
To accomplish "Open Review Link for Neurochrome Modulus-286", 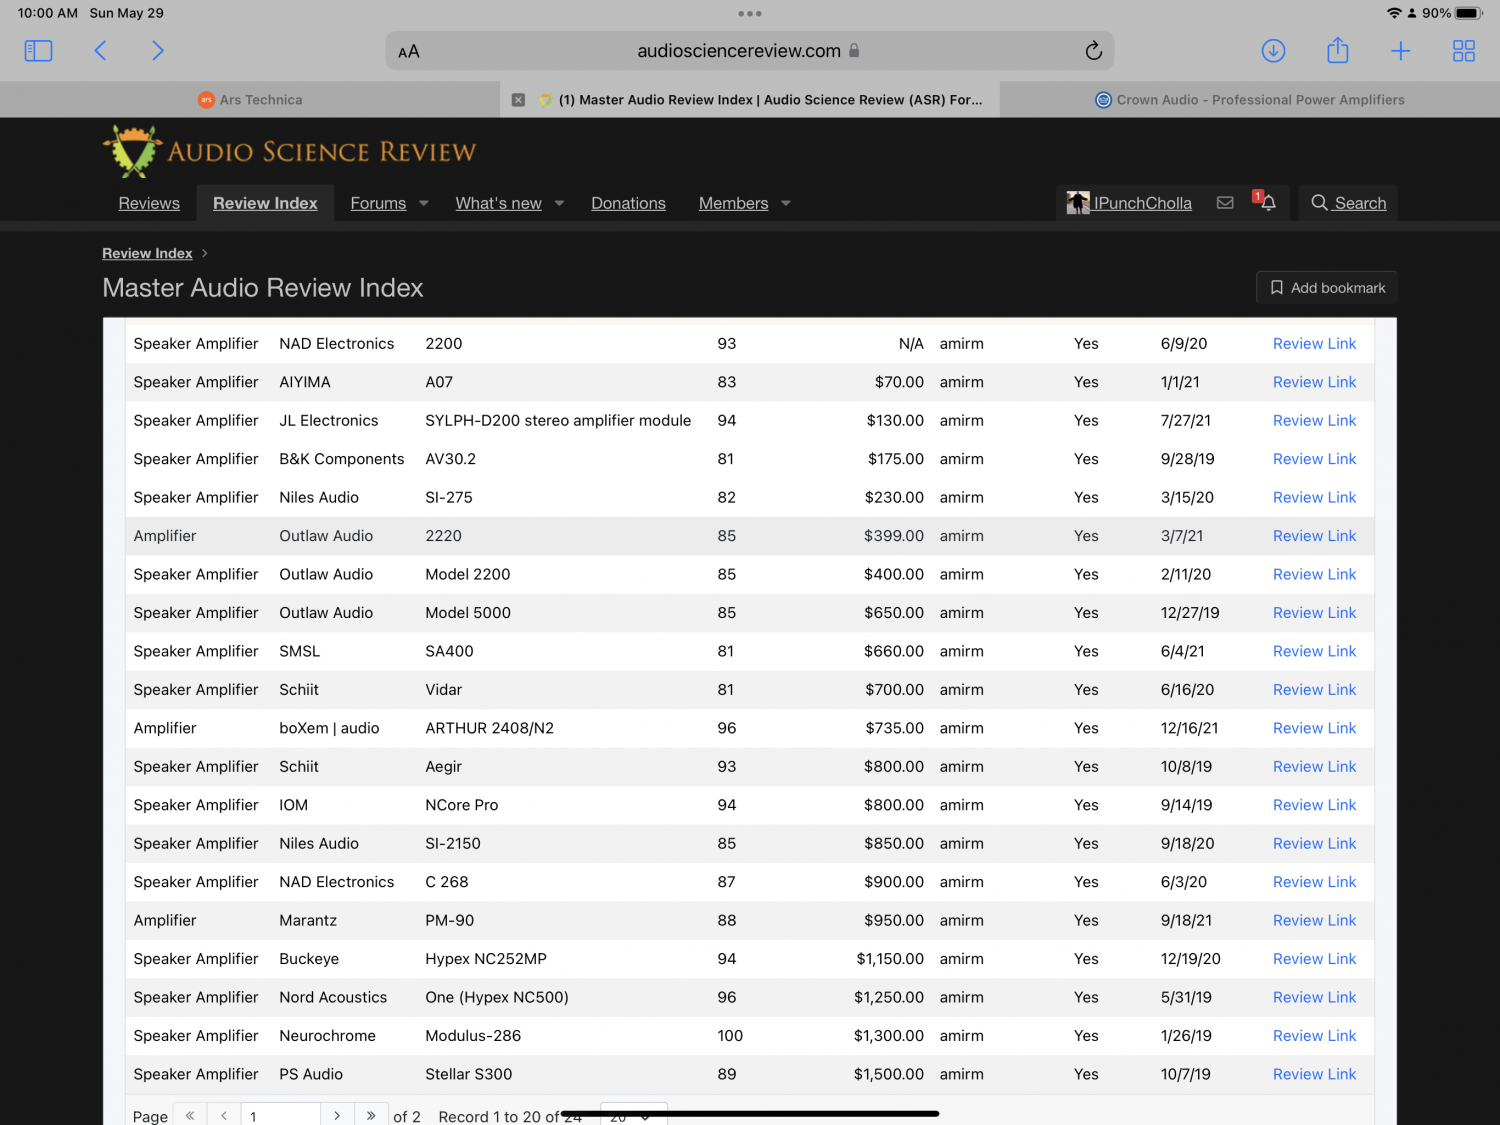I will click(x=1314, y=1036).
